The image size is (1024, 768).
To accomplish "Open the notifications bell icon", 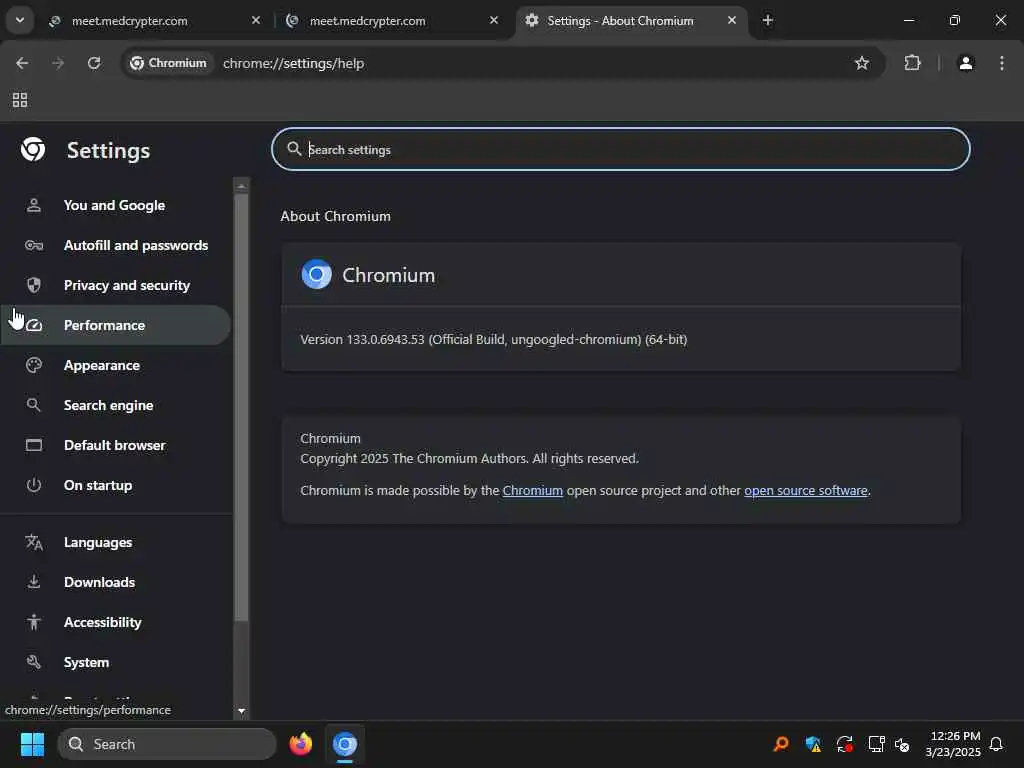I will (x=996, y=744).
